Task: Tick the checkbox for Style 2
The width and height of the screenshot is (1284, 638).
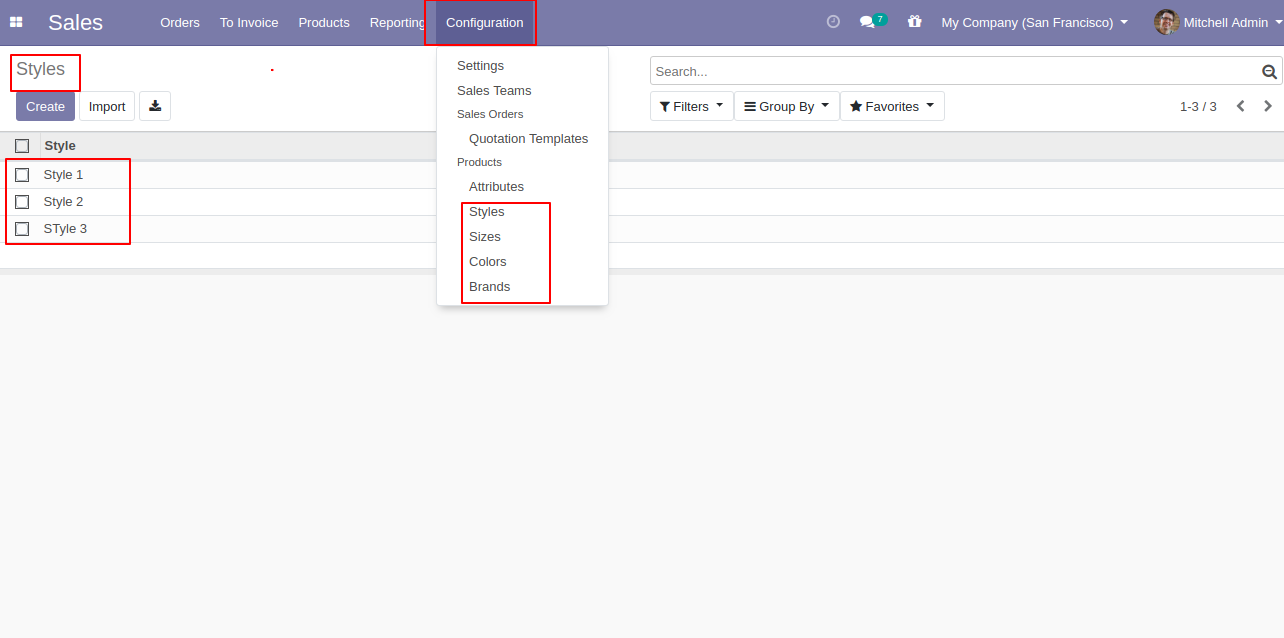Action: coord(22,202)
